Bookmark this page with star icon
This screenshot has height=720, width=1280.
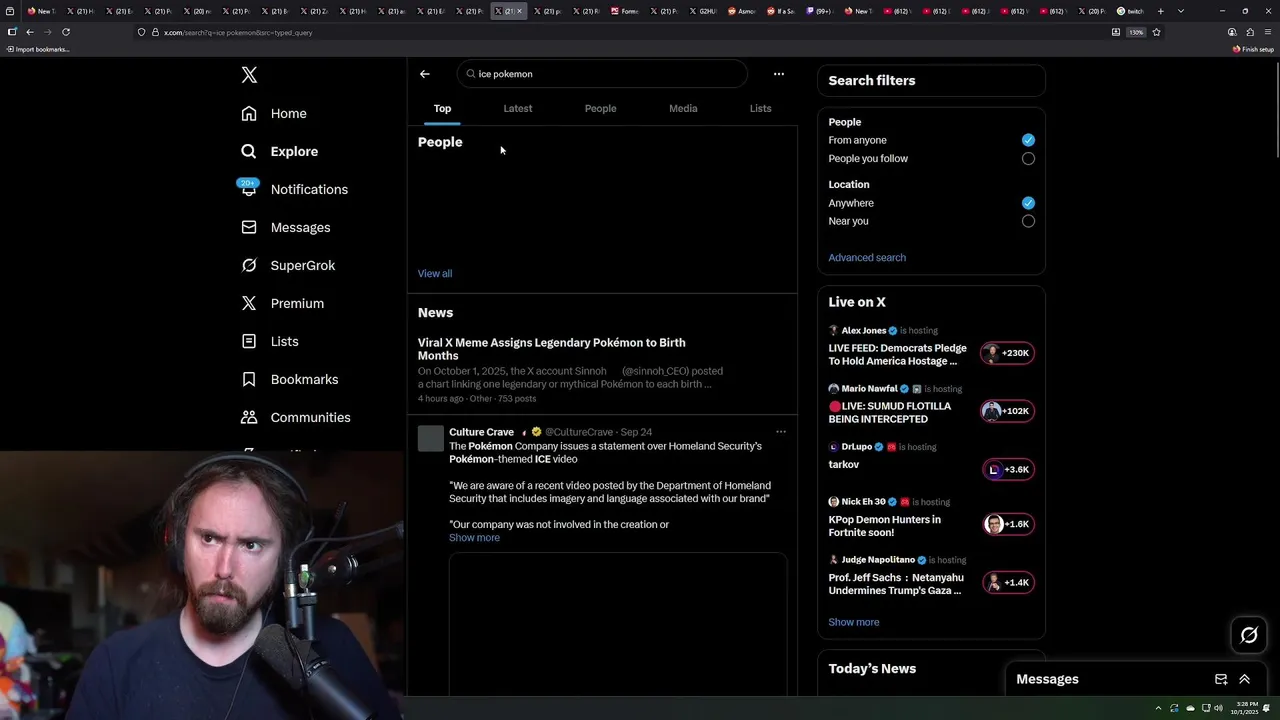coord(1157,32)
